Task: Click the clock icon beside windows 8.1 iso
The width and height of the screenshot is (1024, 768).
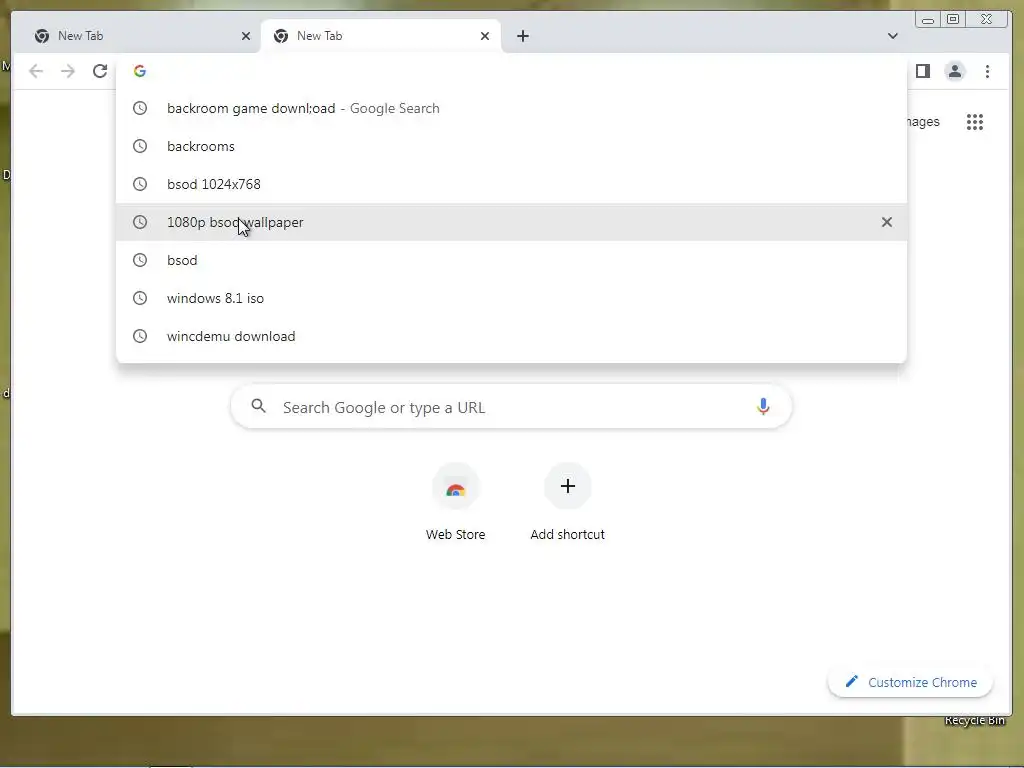Action: (x=140, y=298)
